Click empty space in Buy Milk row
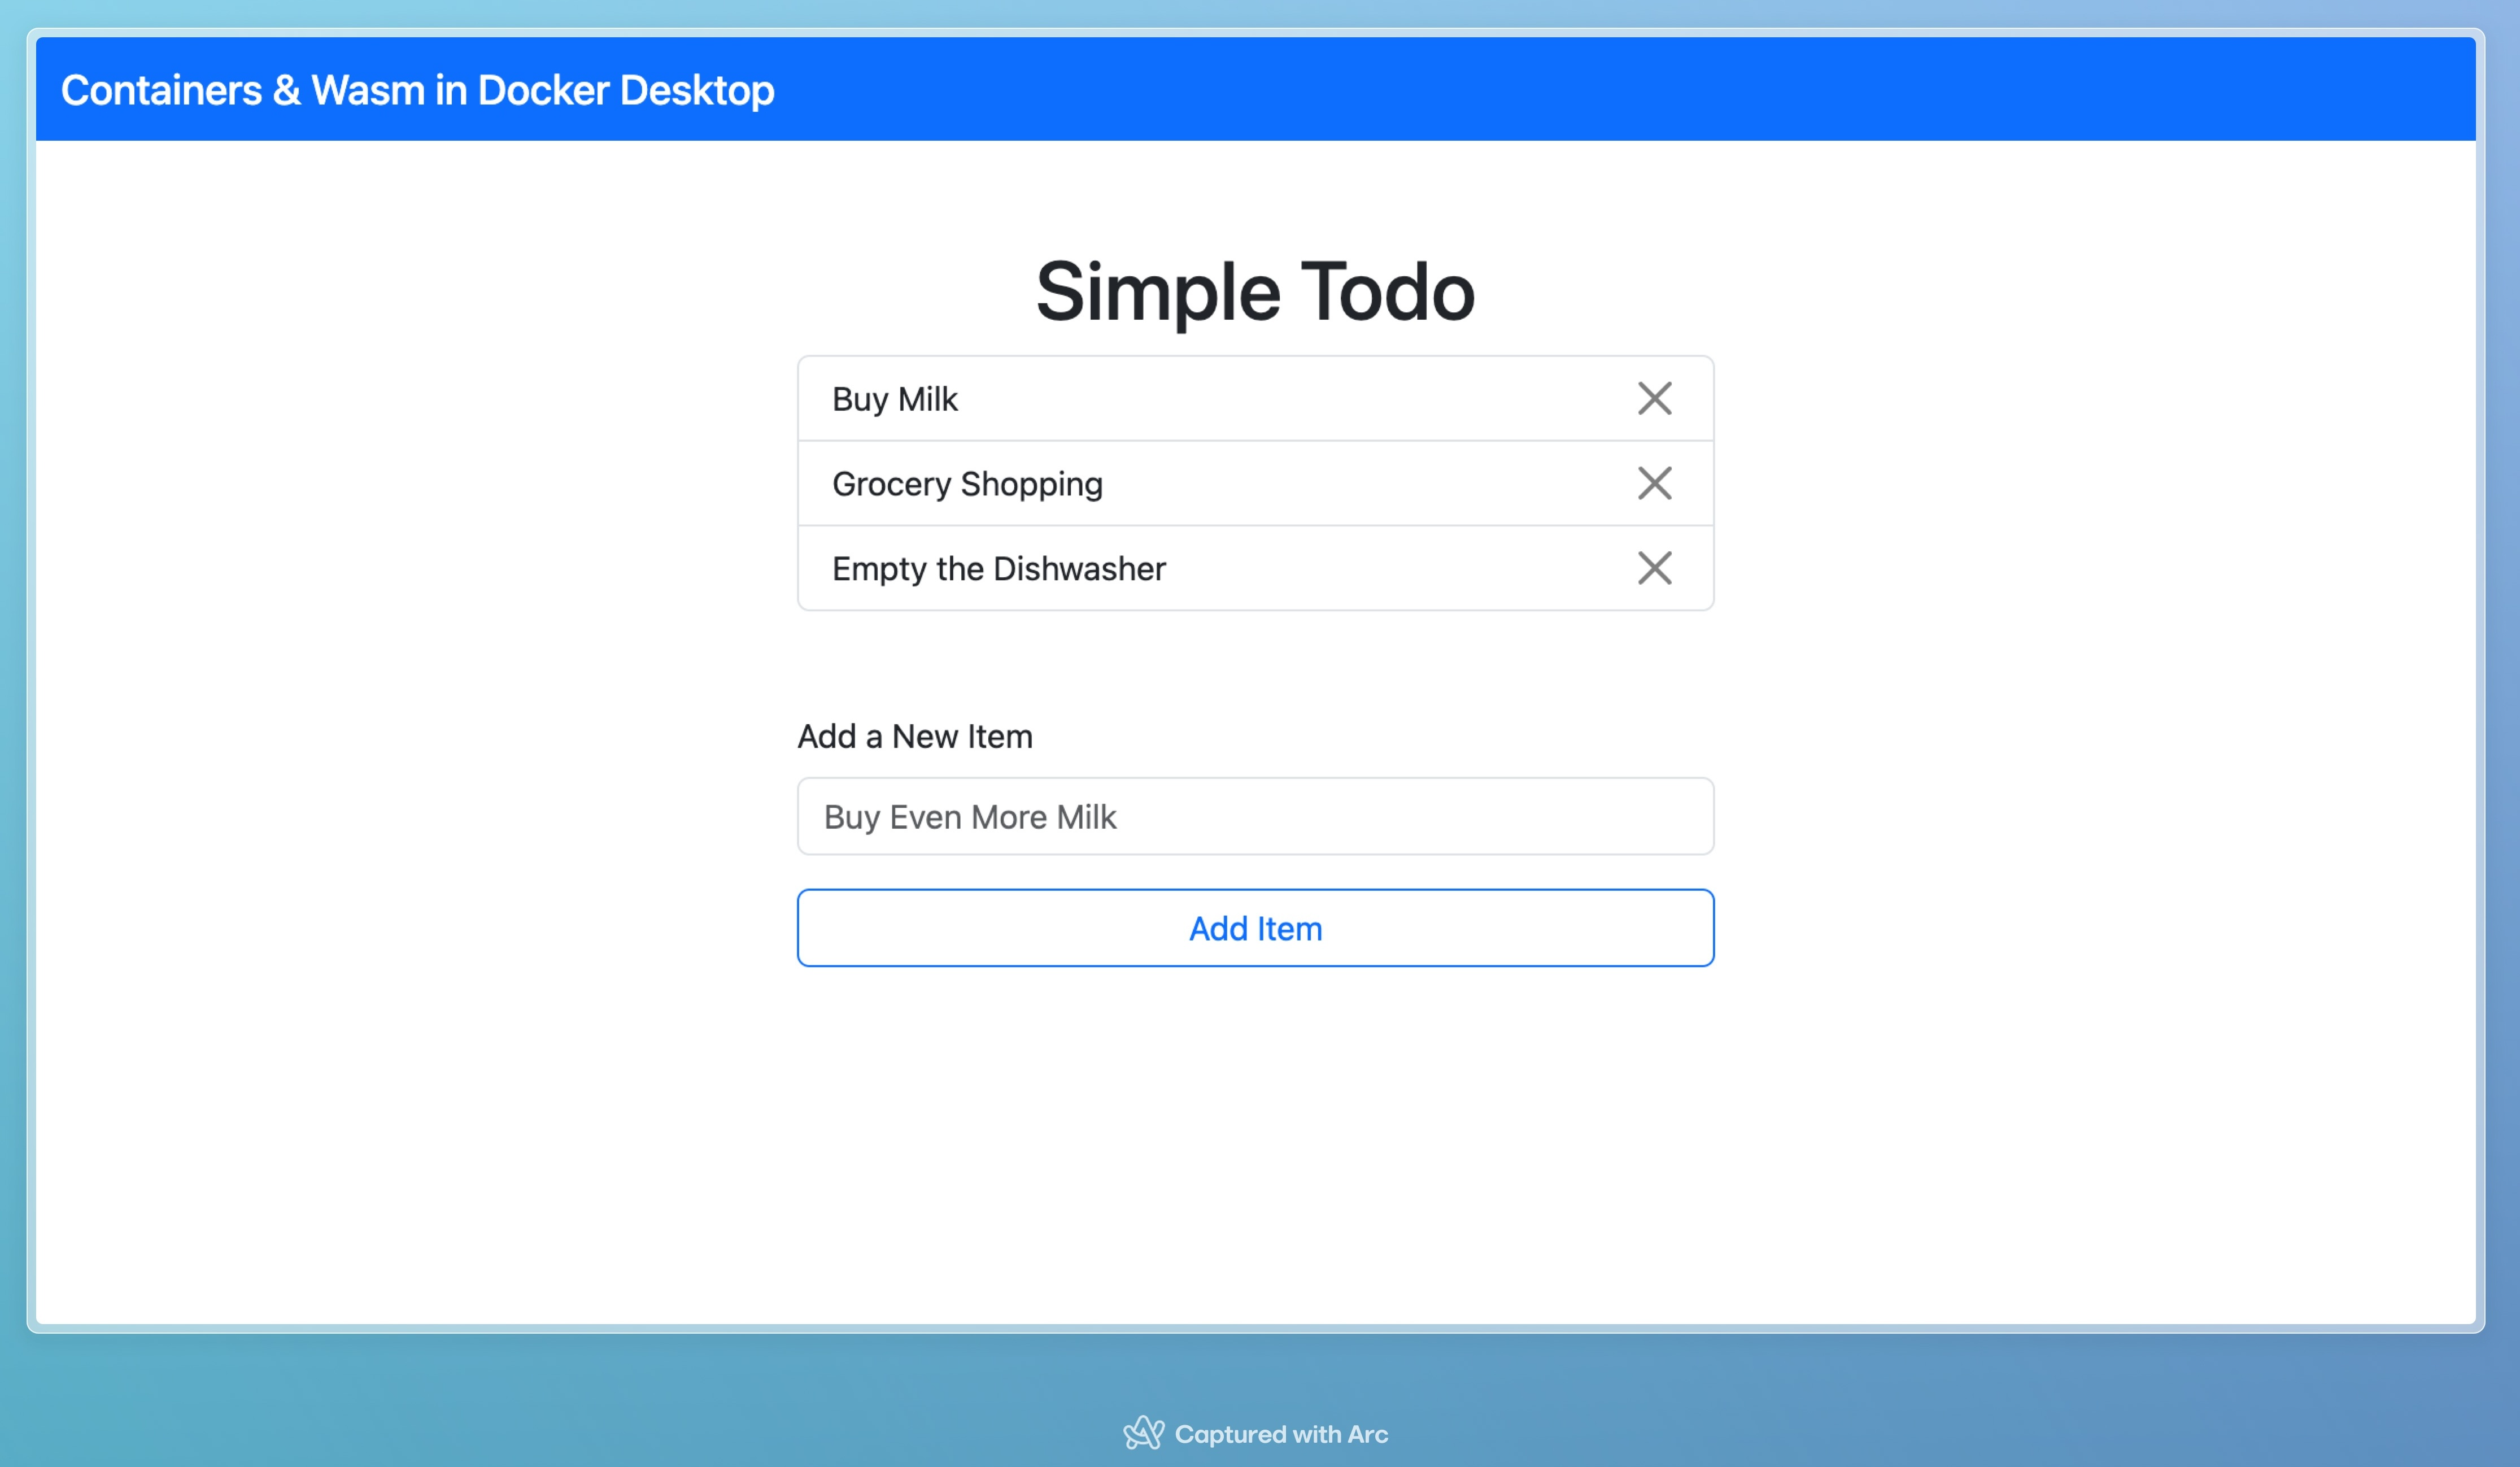 click(1300, 399)
